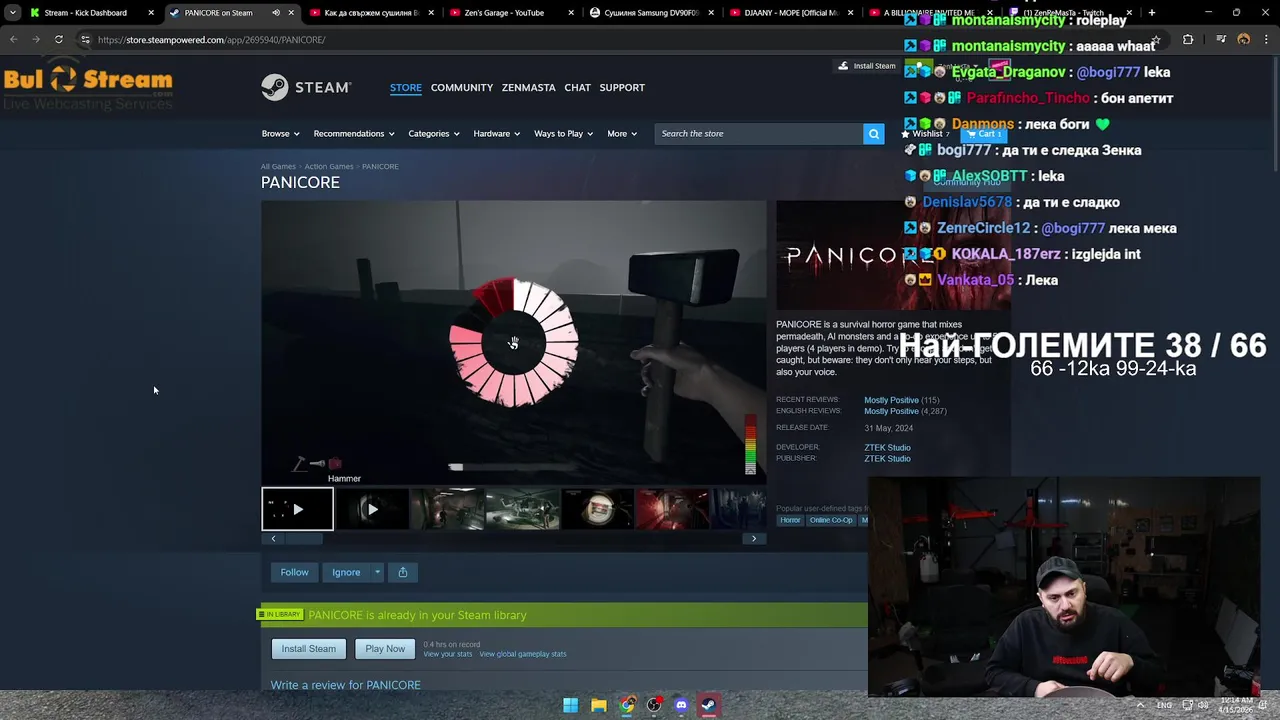Open the Windows Start button
This screenshot has height=720, width=1280.
point(570,705)
